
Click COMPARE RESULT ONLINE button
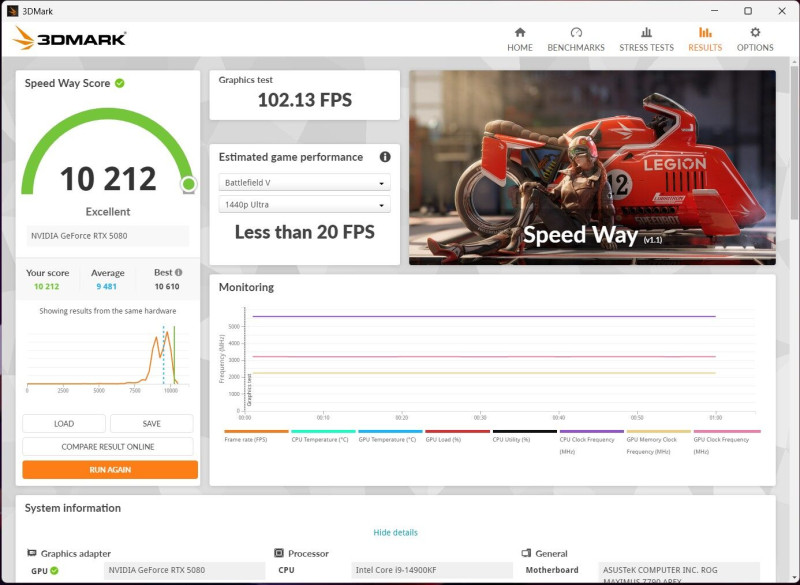[x=108, y=446]
